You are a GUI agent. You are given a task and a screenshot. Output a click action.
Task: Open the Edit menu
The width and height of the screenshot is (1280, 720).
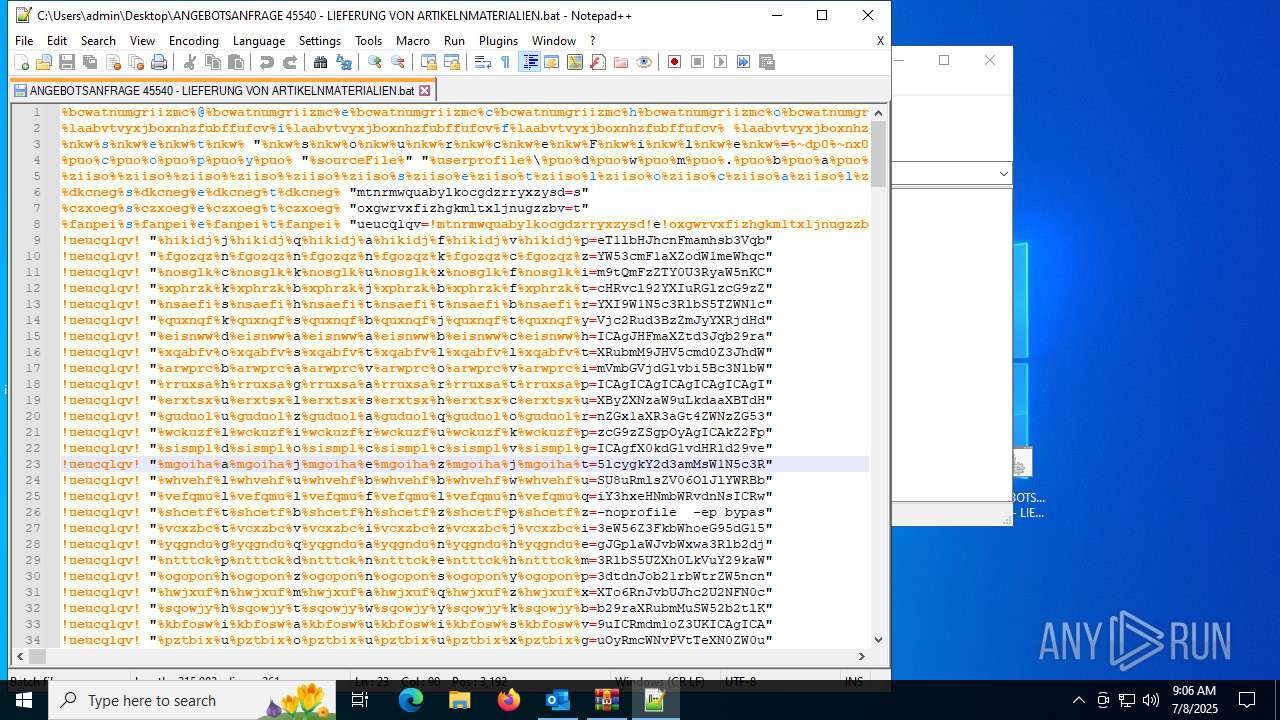pyautogui.click(x=57, y=41)
